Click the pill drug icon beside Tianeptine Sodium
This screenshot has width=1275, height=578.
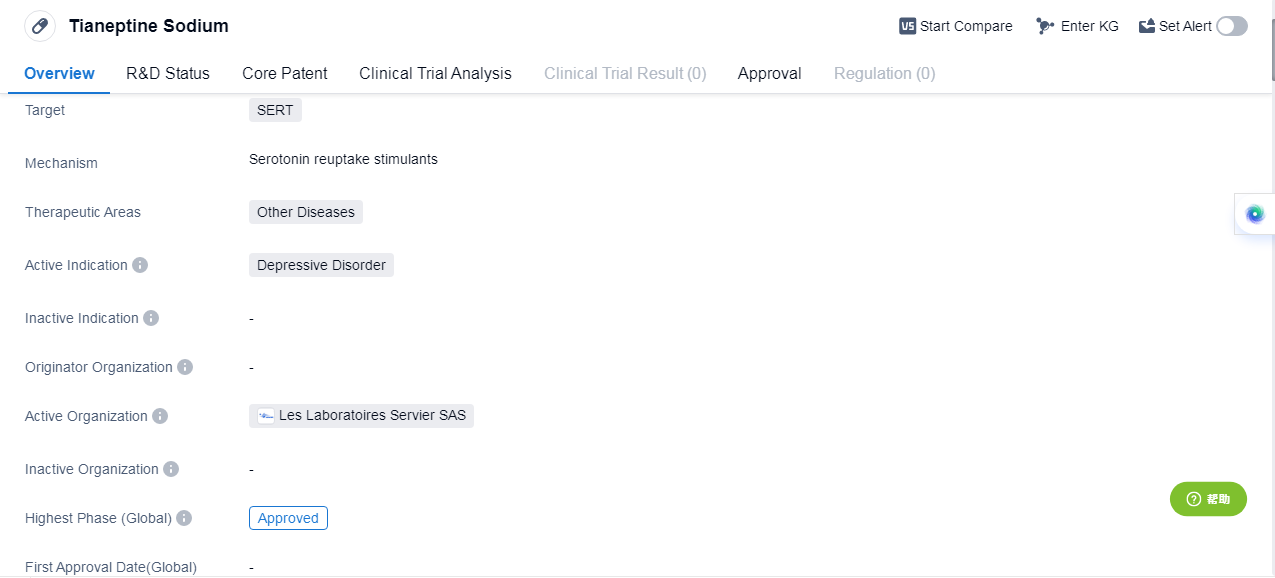(40, 26)
